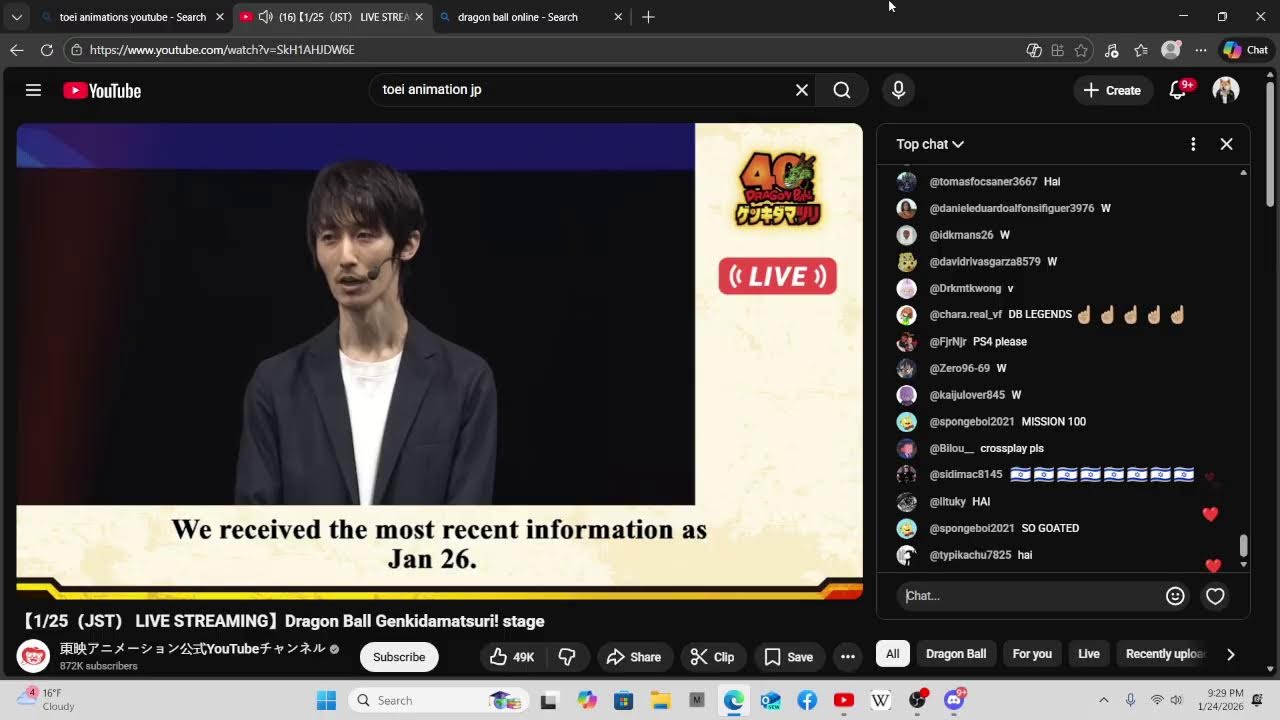Screen dimensions: 1280x720
Task: Expand the Top chat mode dropdown
Action: [x=930, y=144]
